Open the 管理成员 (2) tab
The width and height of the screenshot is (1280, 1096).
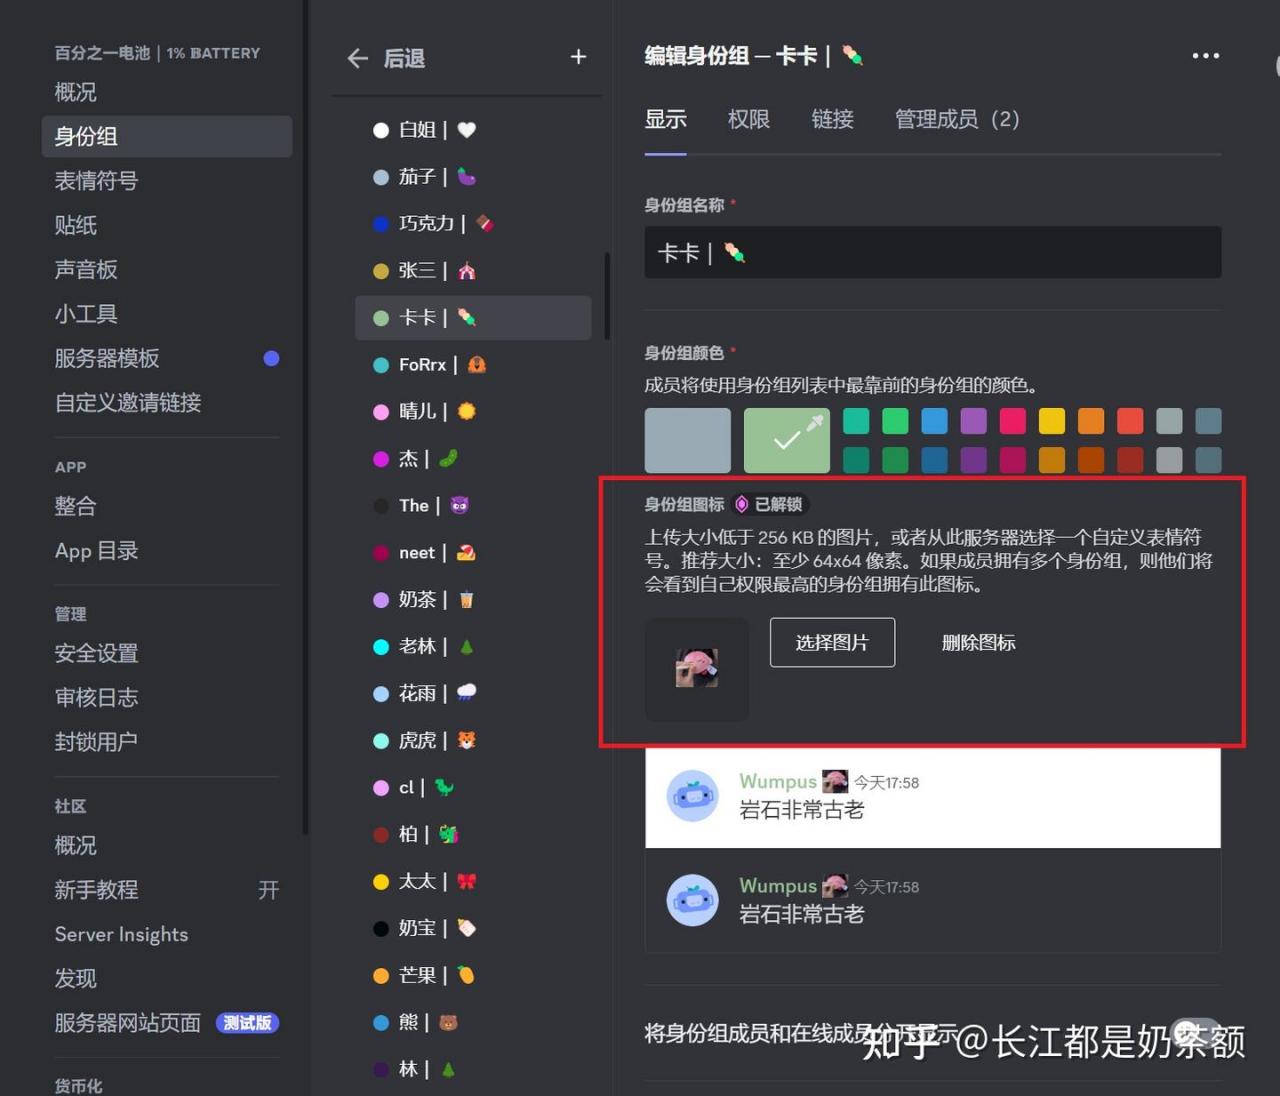tap(957, 119)
